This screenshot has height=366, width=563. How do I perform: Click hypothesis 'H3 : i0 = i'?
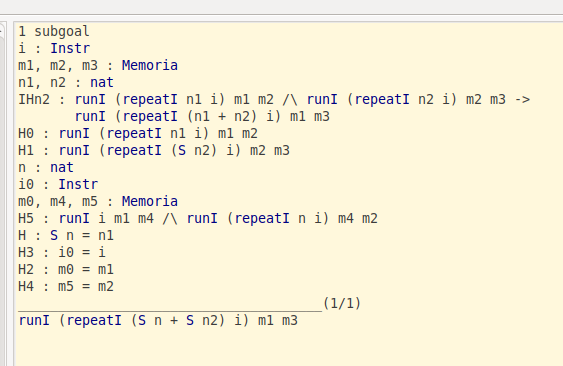62,253
